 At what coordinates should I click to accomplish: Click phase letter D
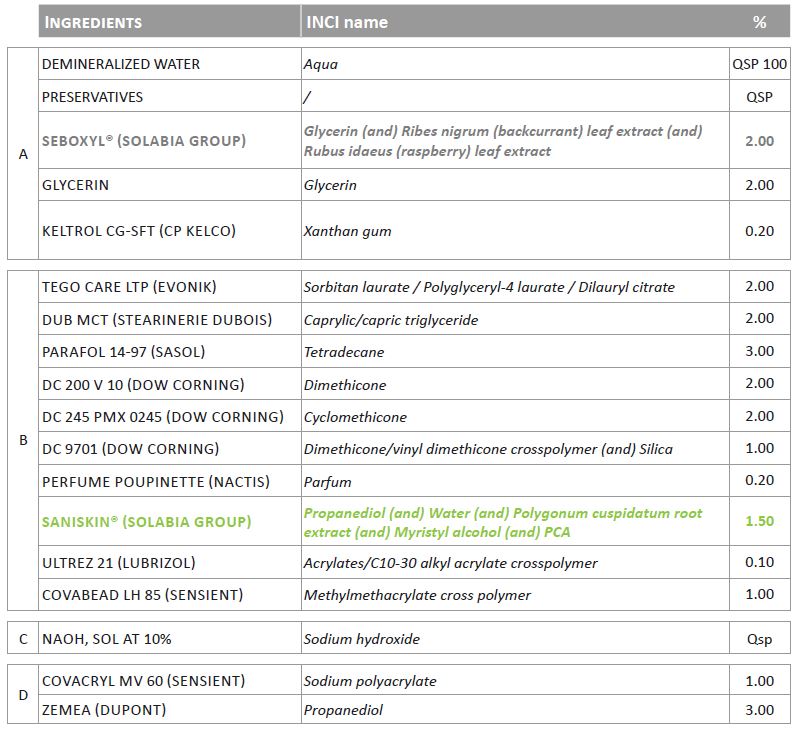(x=23, y=695)
